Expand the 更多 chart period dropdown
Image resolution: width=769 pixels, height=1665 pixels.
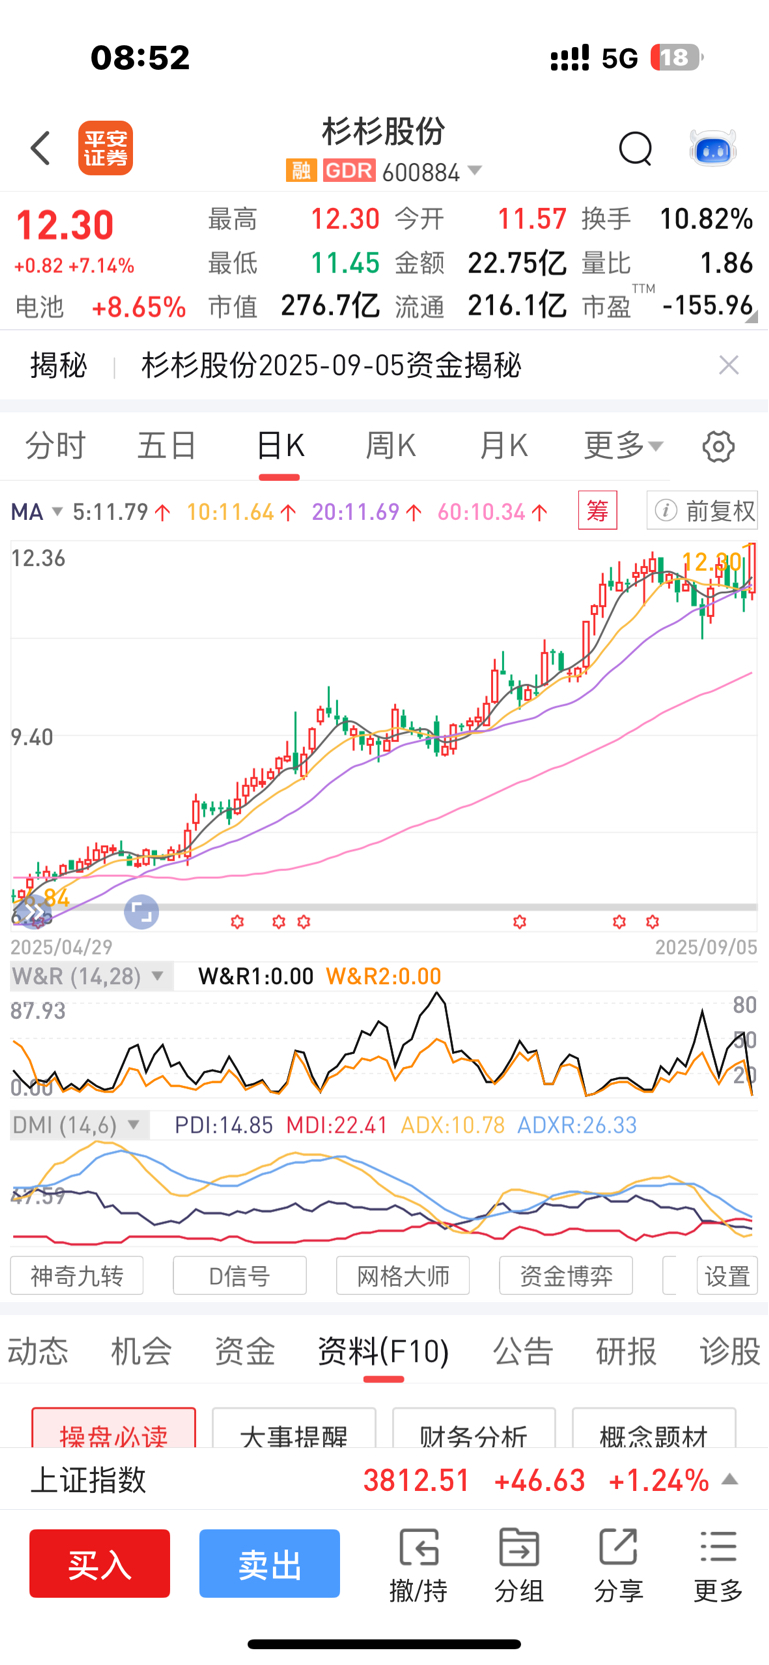click(x=623, y=446)
